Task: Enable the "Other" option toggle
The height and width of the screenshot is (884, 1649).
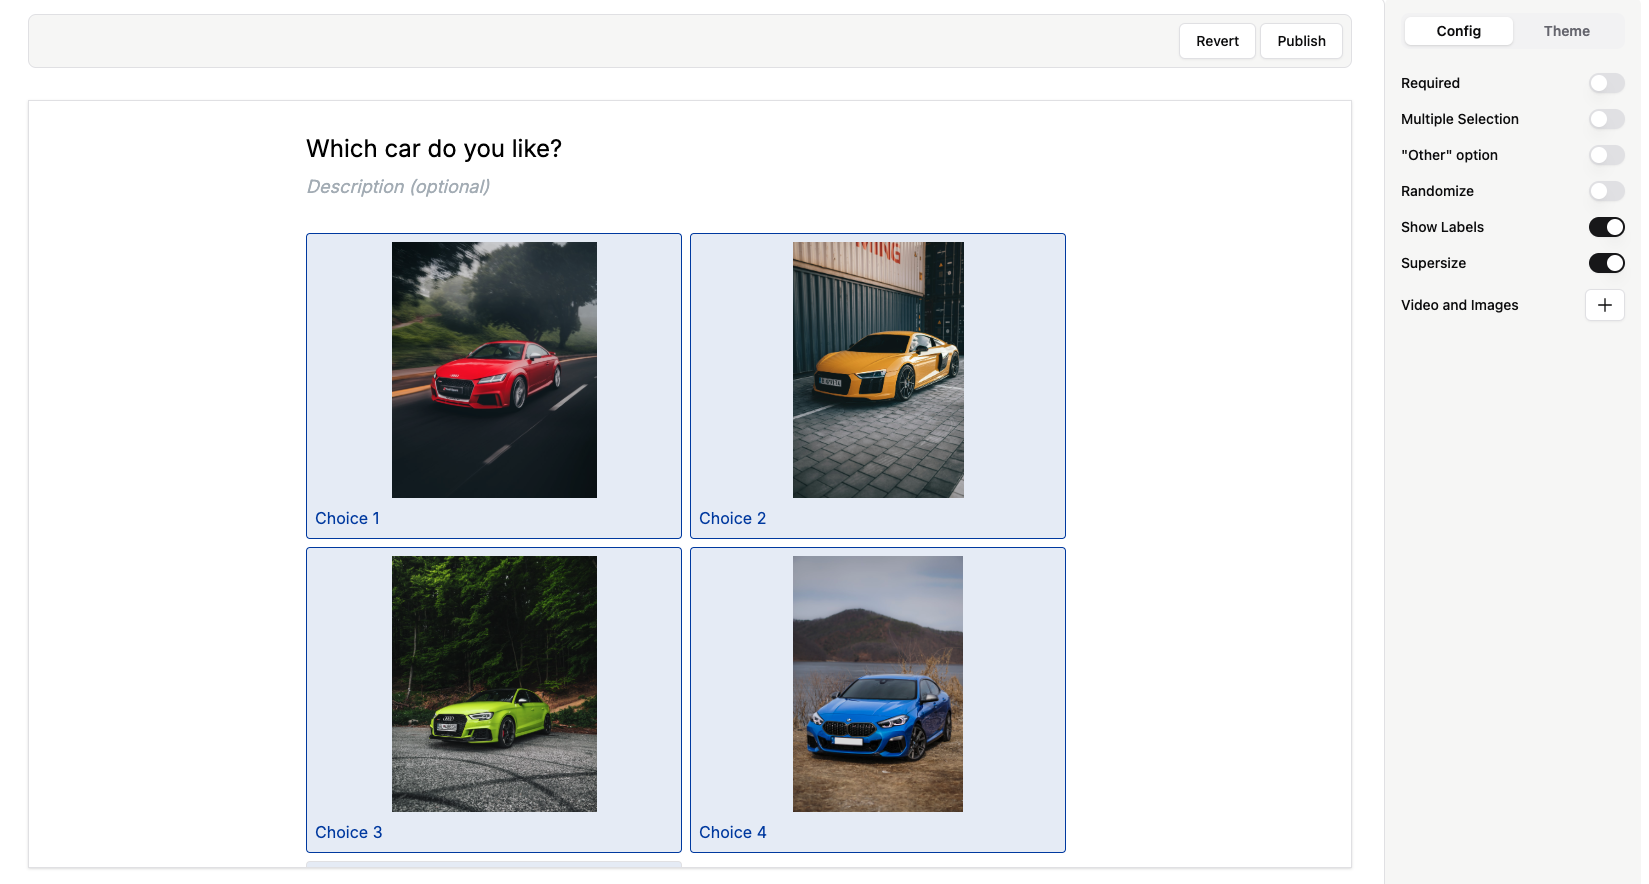Action: click(x=1606, y=155)
